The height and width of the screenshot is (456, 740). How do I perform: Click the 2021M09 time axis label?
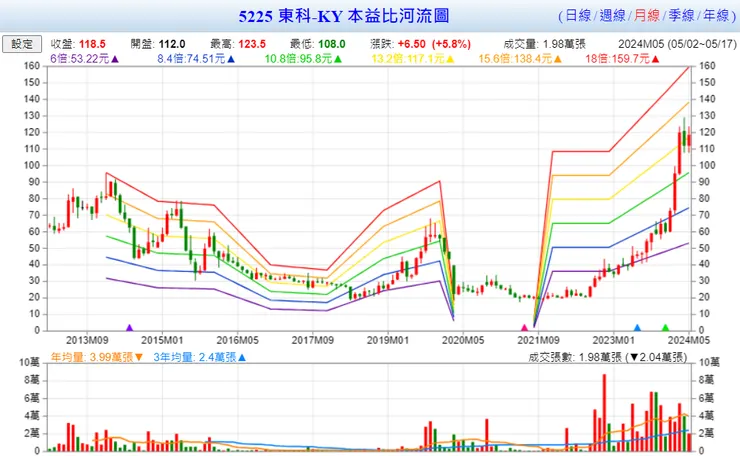pyautogui.click(x=538, y=340)
